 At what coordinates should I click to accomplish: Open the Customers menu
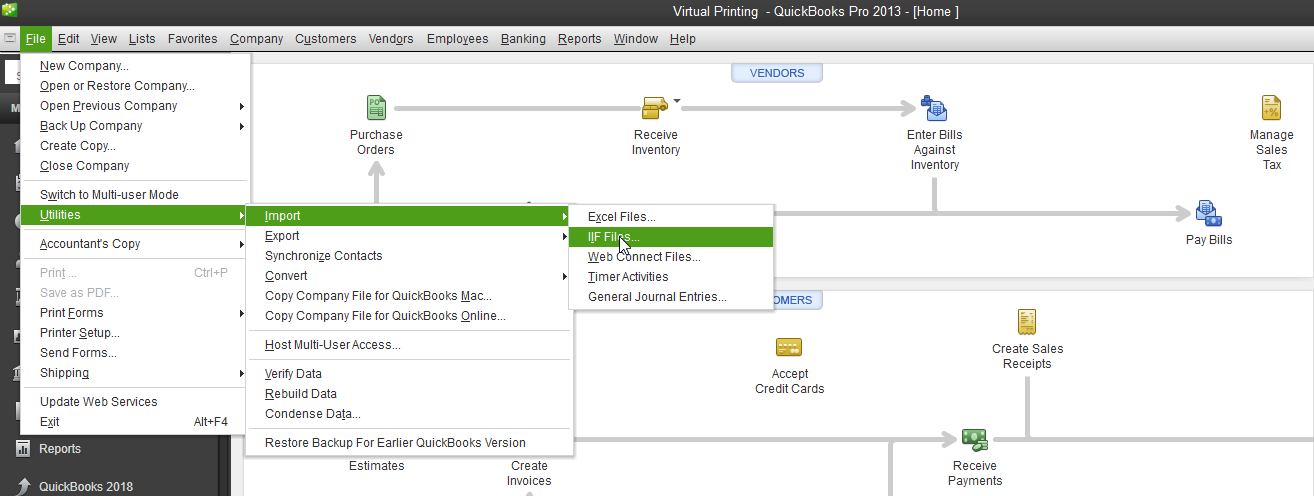coord(325,39)
